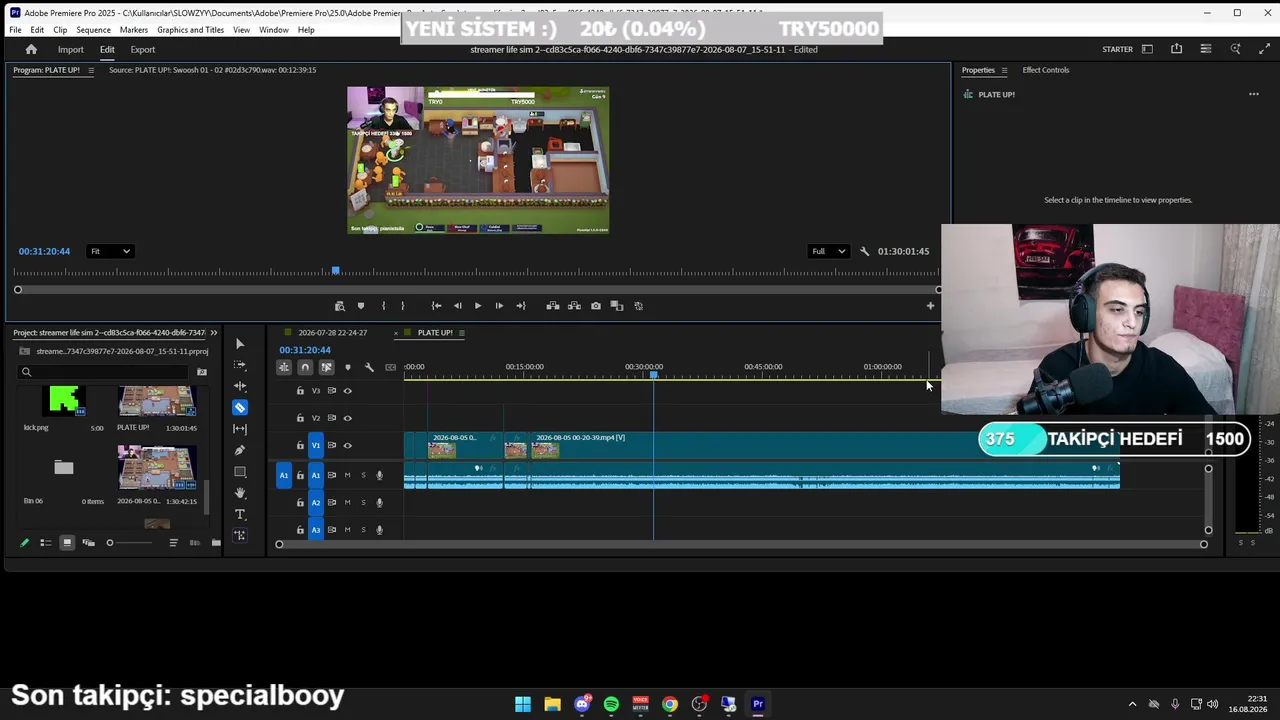Select the Razor tool
This screenshot has width=1280, height=720.
click(x=240, y=408)
